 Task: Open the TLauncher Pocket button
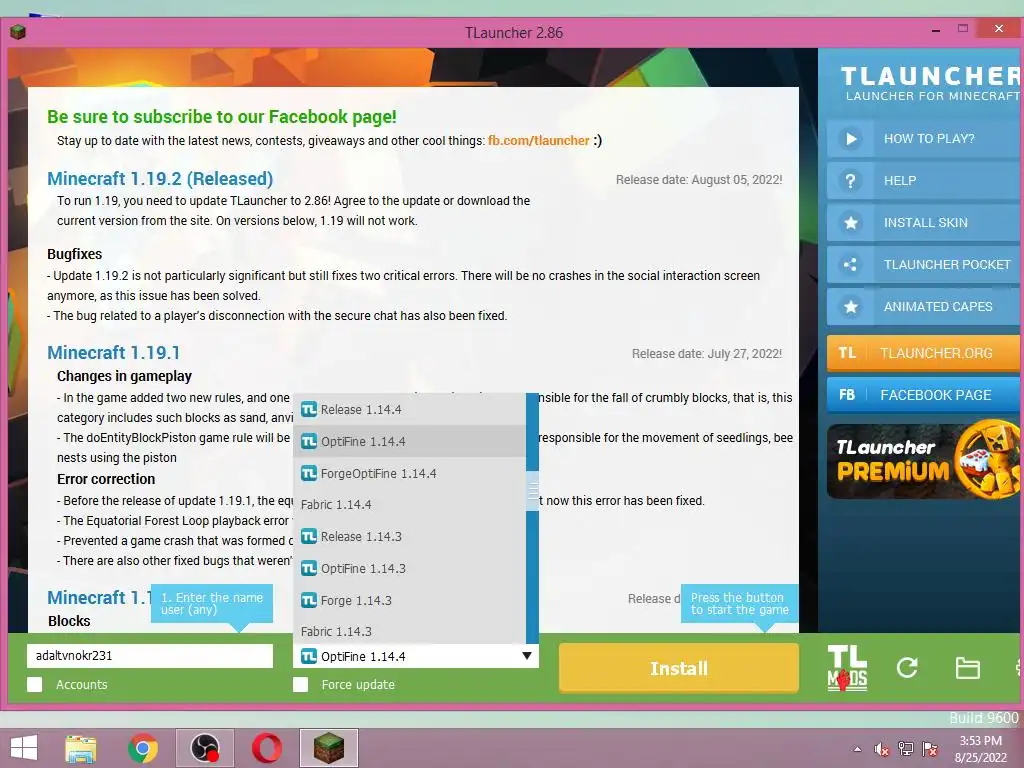924,264
